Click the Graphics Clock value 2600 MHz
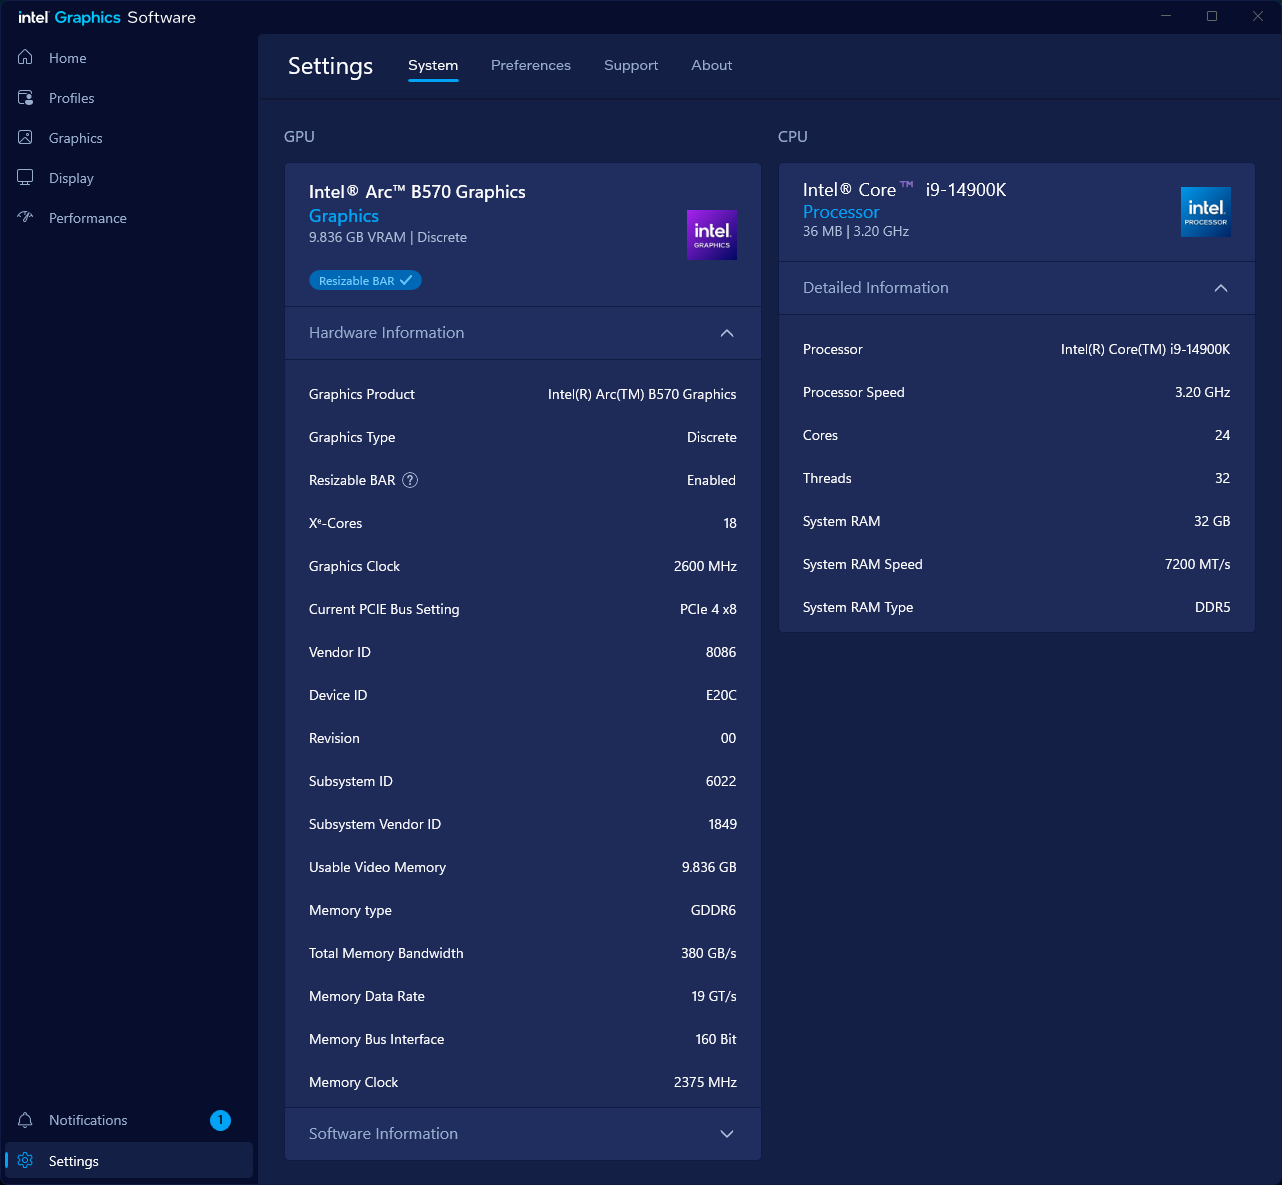The image size is (1282, 1185). tap(705, 566)
